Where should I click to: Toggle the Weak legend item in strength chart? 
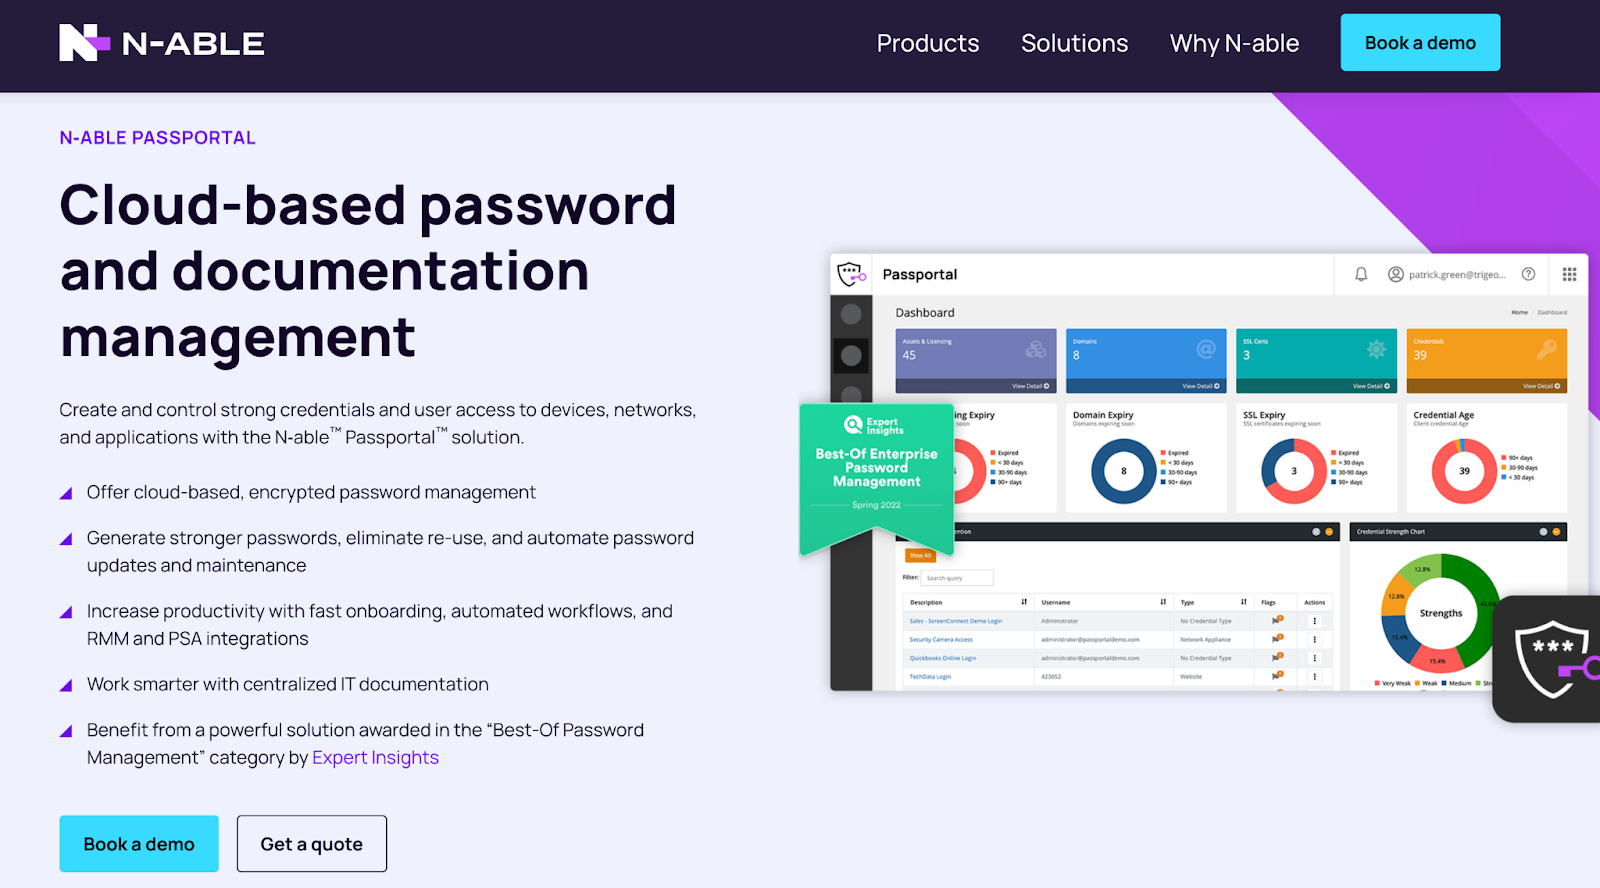[1426, 684]
